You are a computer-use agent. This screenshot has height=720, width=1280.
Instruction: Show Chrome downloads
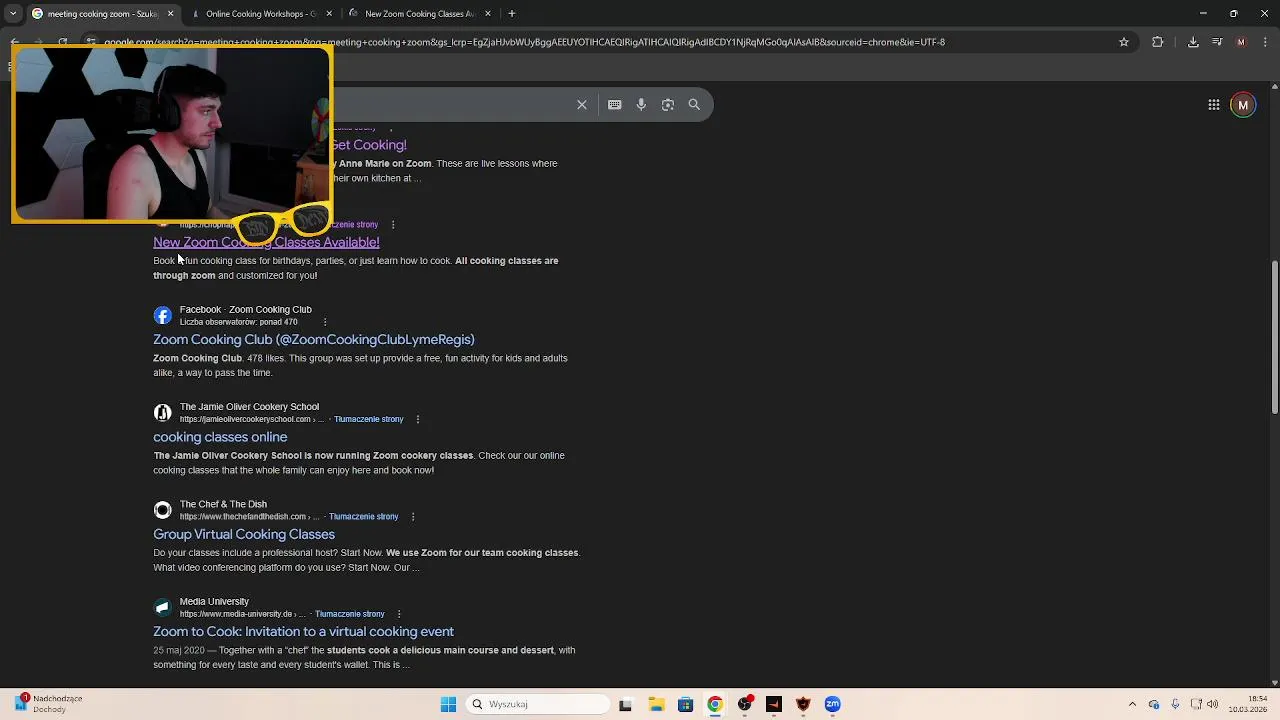1193,42
